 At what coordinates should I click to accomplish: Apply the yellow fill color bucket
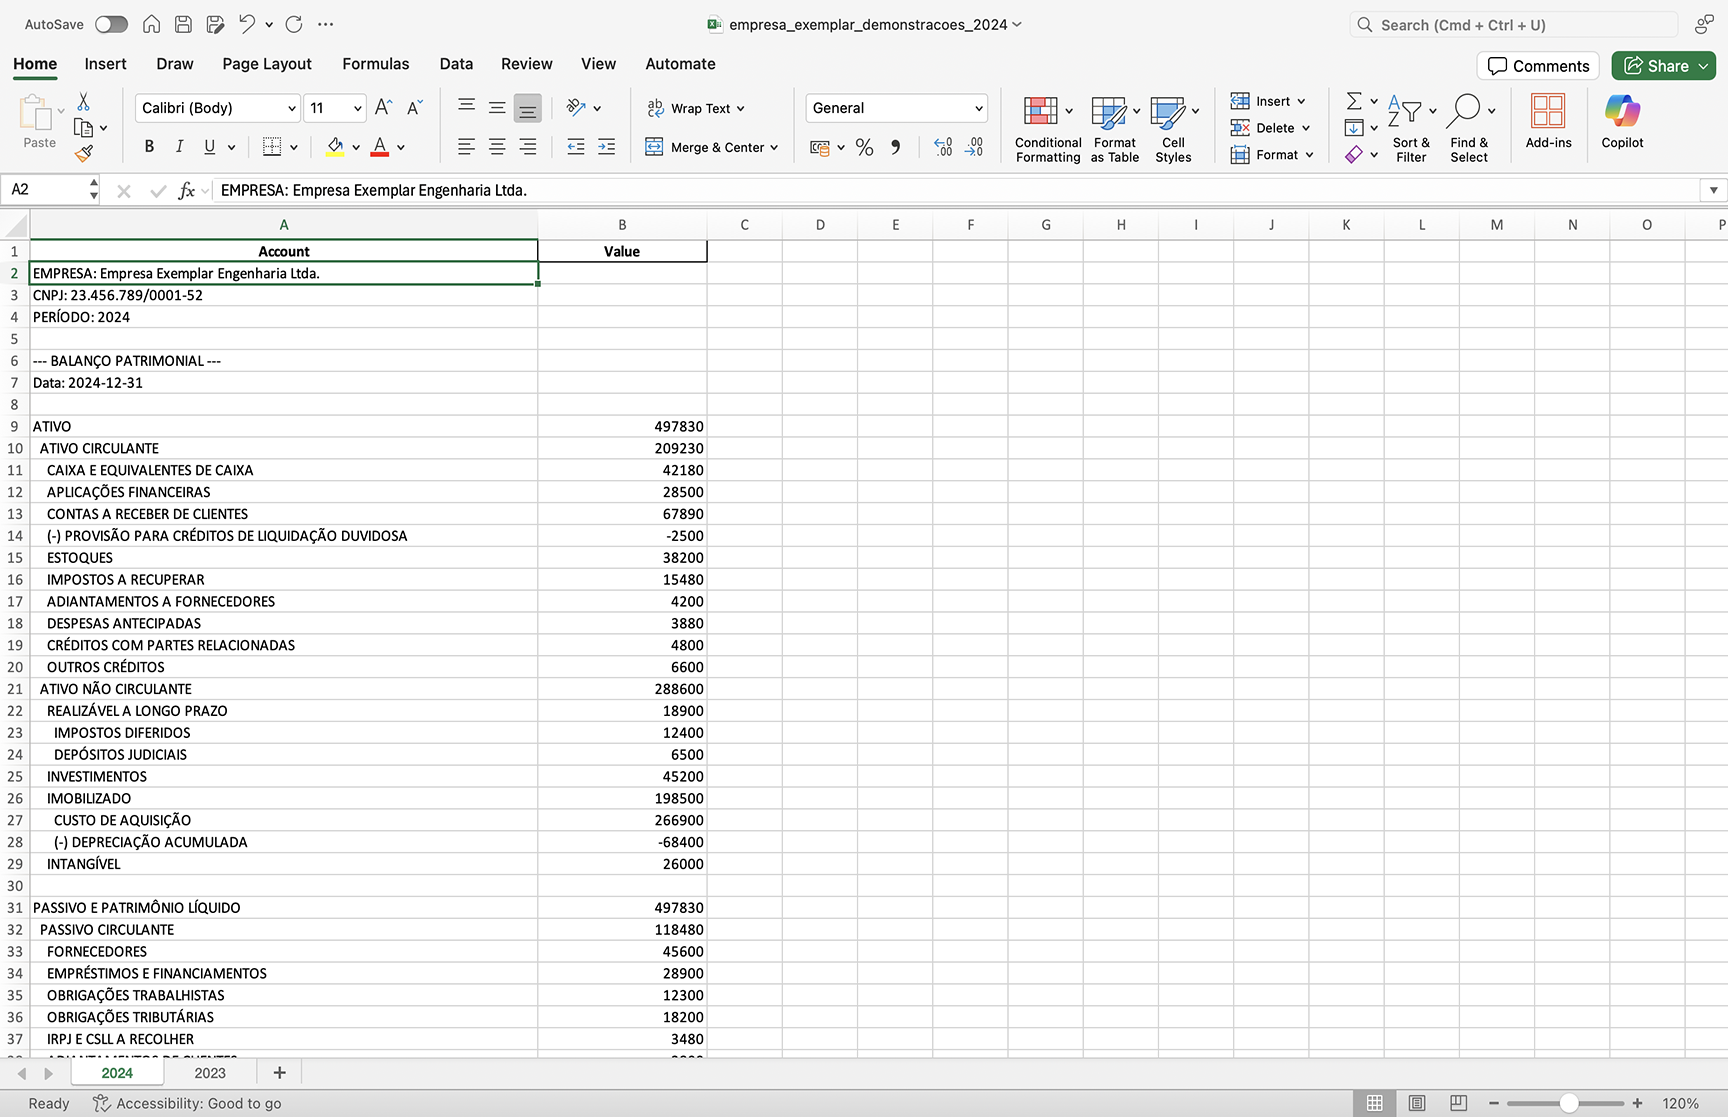(x=336, y=147)
